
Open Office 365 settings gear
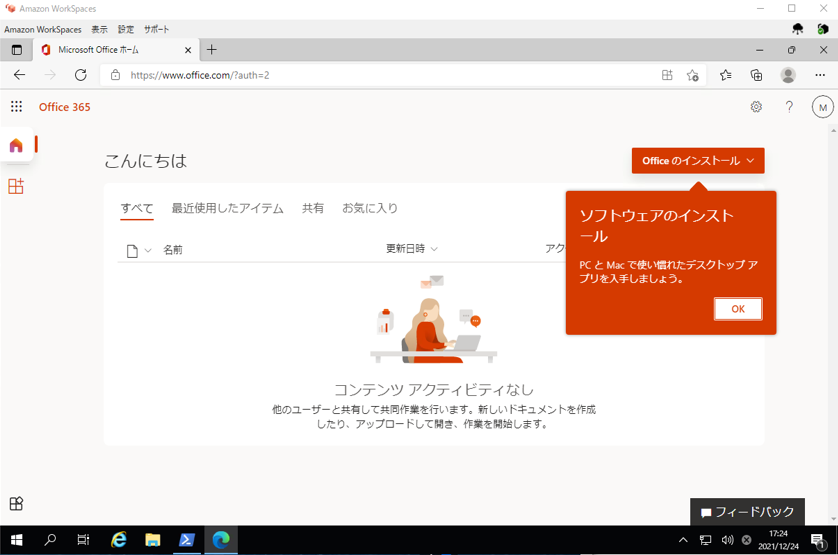pos(756,107)
